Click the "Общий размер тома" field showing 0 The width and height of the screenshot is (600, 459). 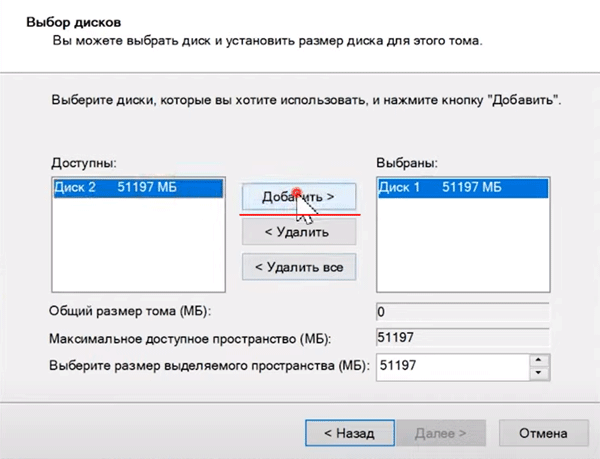(x=461, y=311)
